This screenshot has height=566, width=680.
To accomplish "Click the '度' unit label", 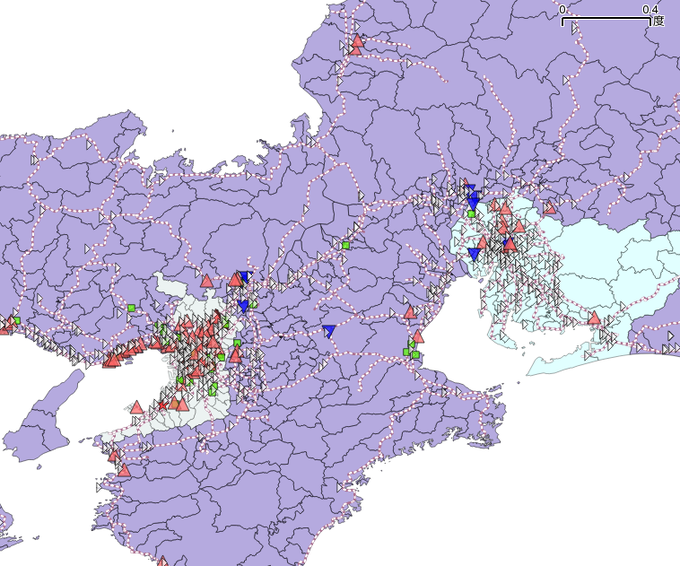I will 659,20.
